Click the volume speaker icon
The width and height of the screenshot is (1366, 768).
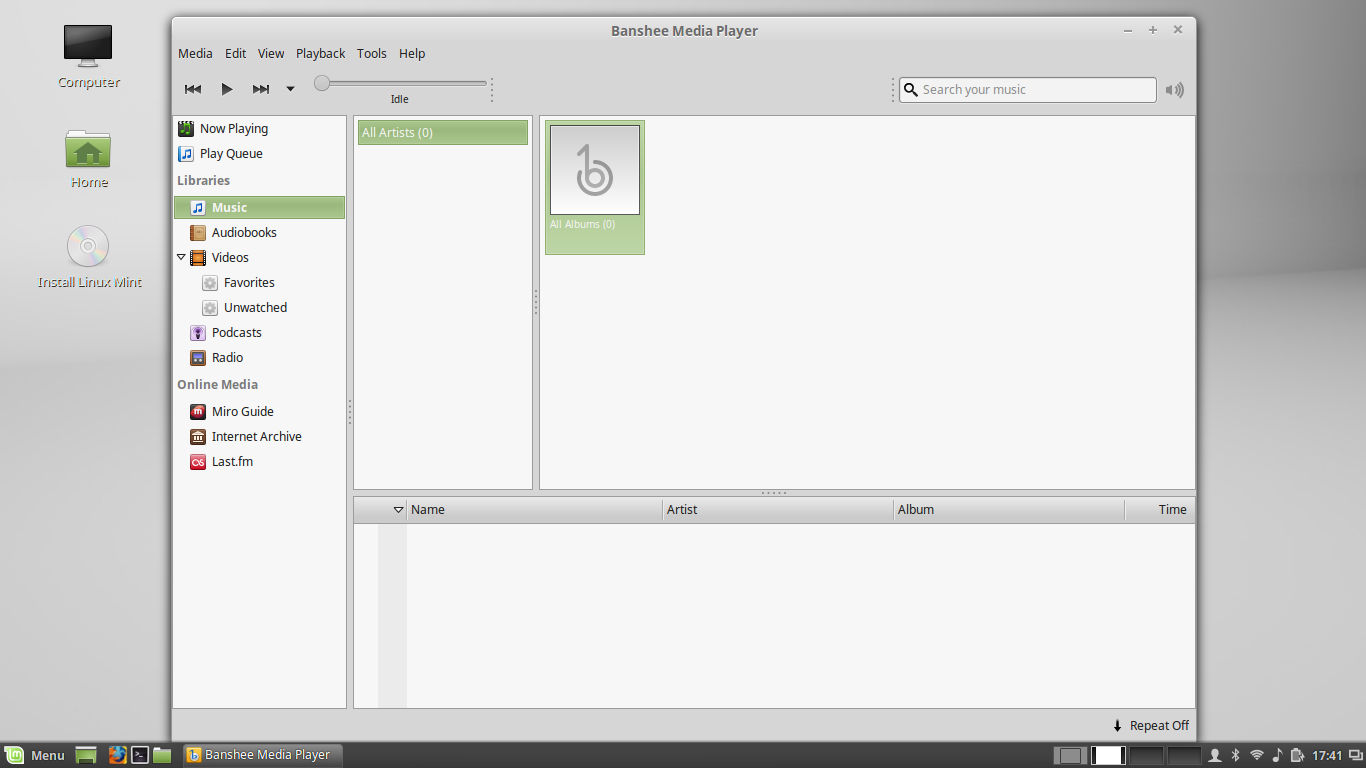click(1175, 90)
